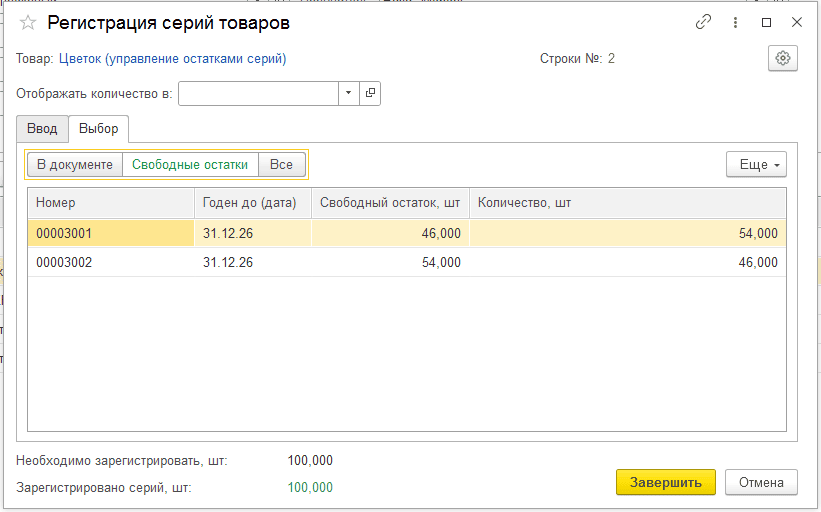Viewport: 821px width, 512px height.
Task: Sort by Свободный остаток, шт header
Action: click(390, 203)
